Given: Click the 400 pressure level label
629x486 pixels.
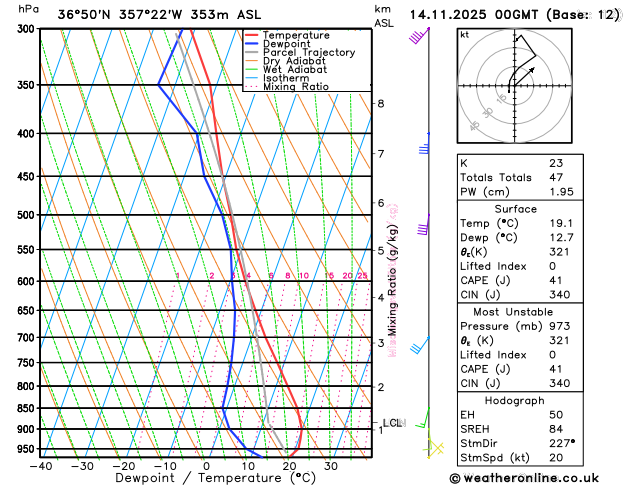Looking at the screenshot, I should 28,134.
